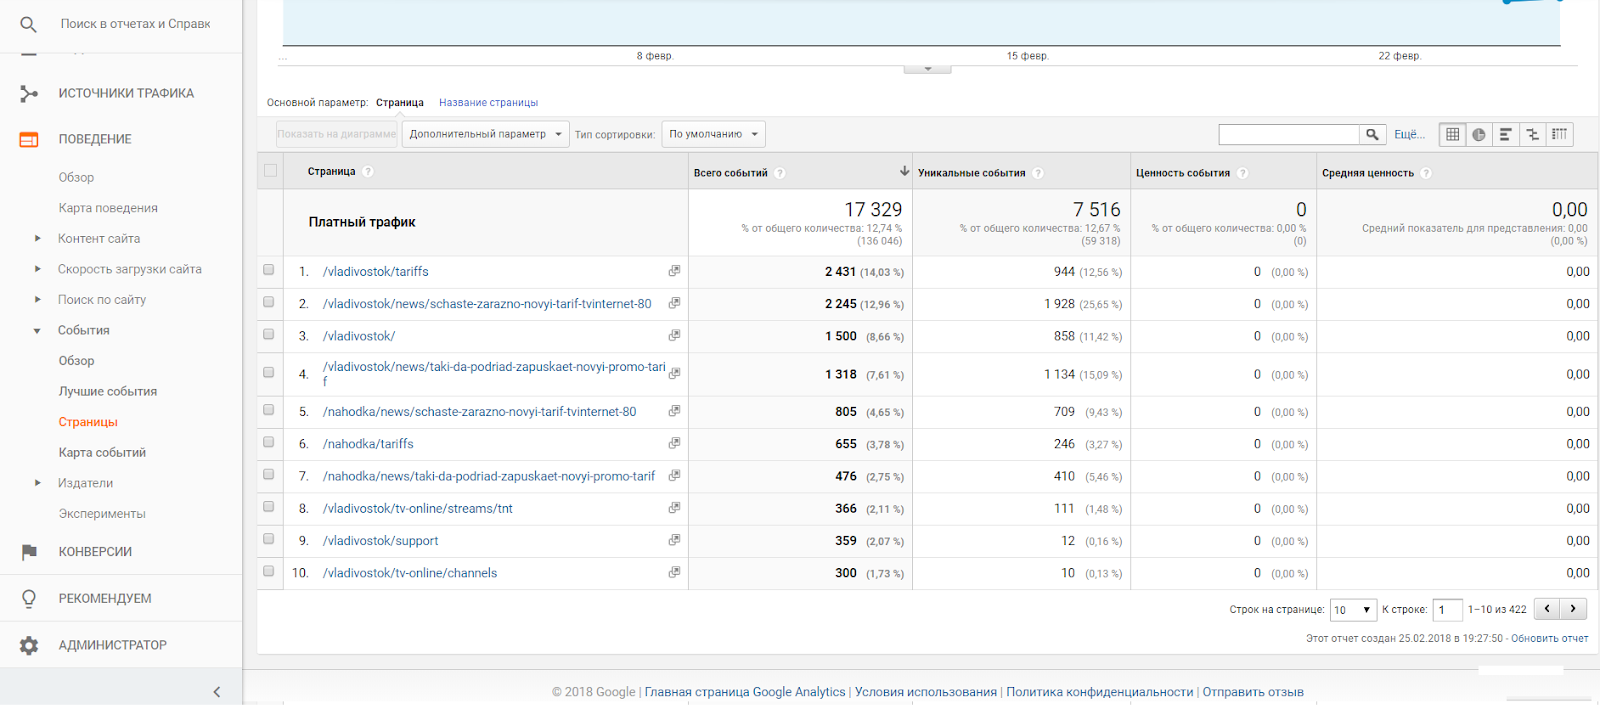
Task: Check the box for /vladivostok/ row
Action: click(x=268, y=334)
